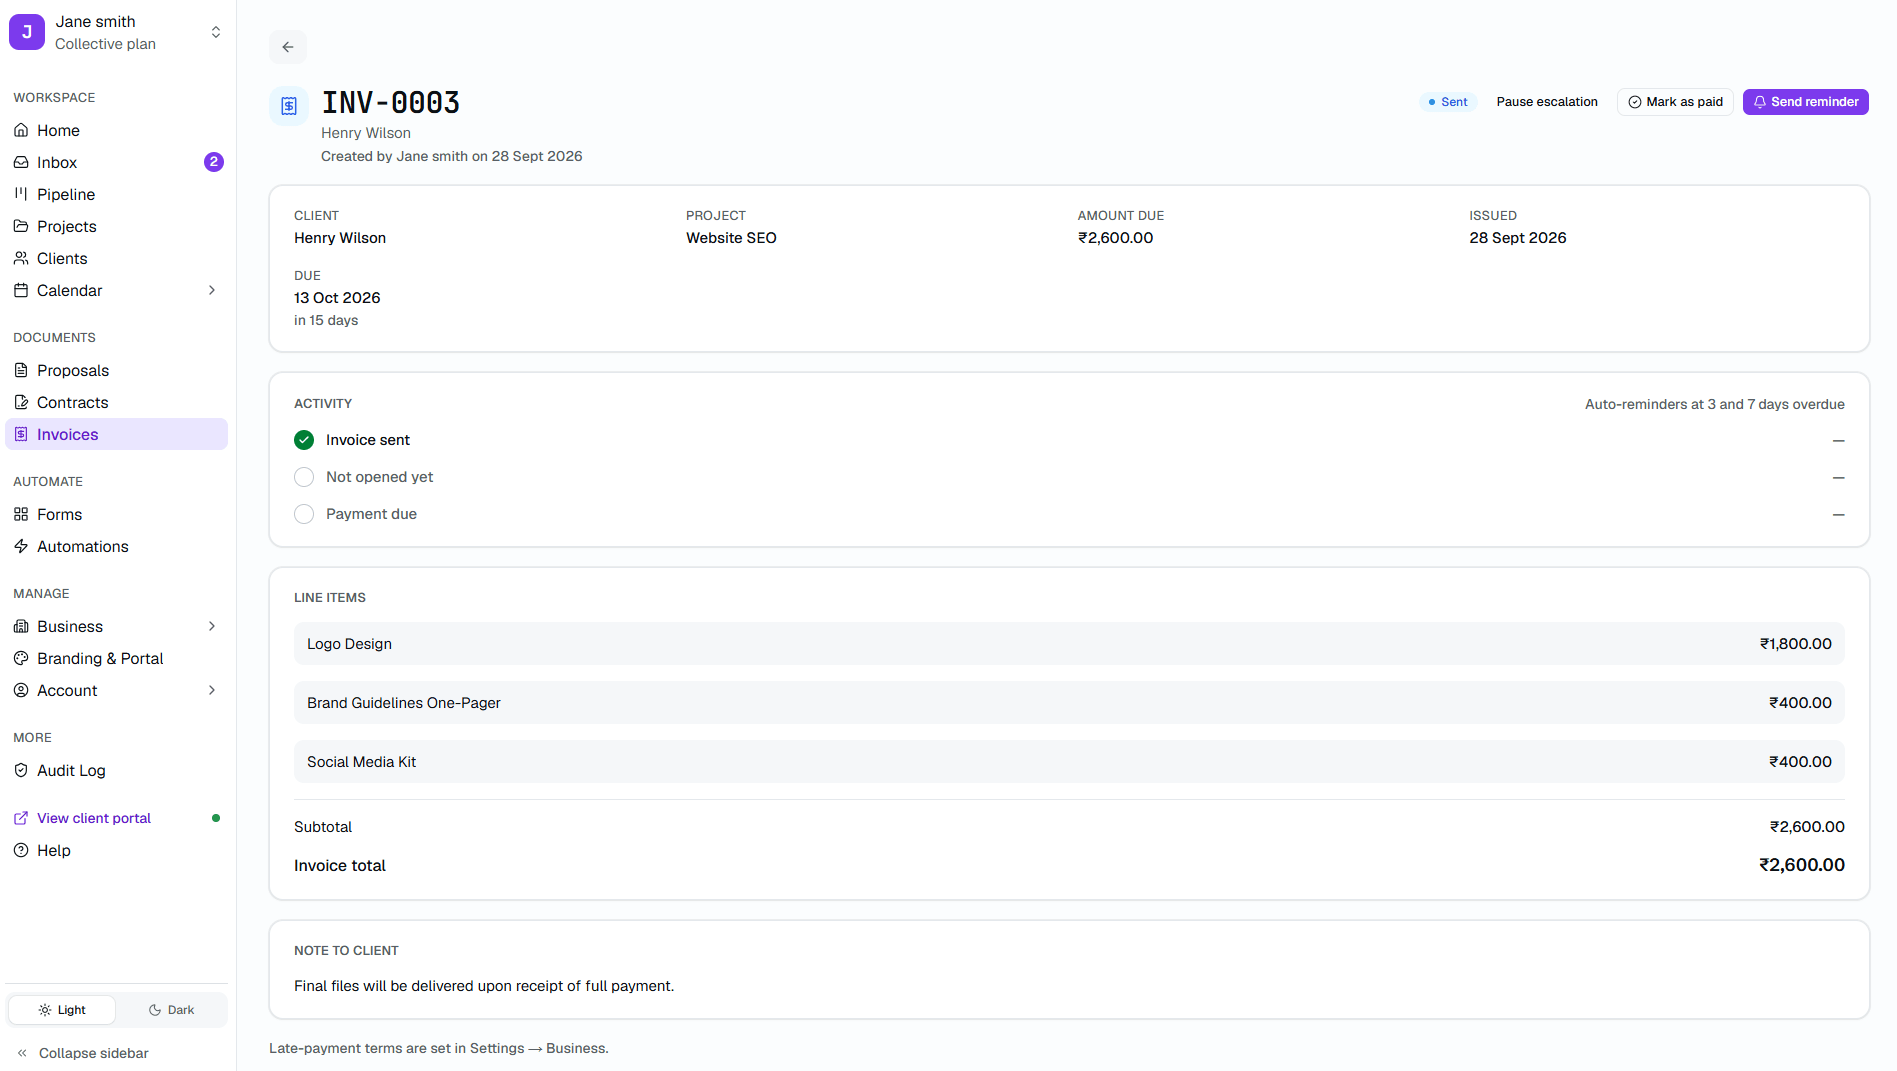
Task: Click the Contracts icon
Action: coord(21,402)
